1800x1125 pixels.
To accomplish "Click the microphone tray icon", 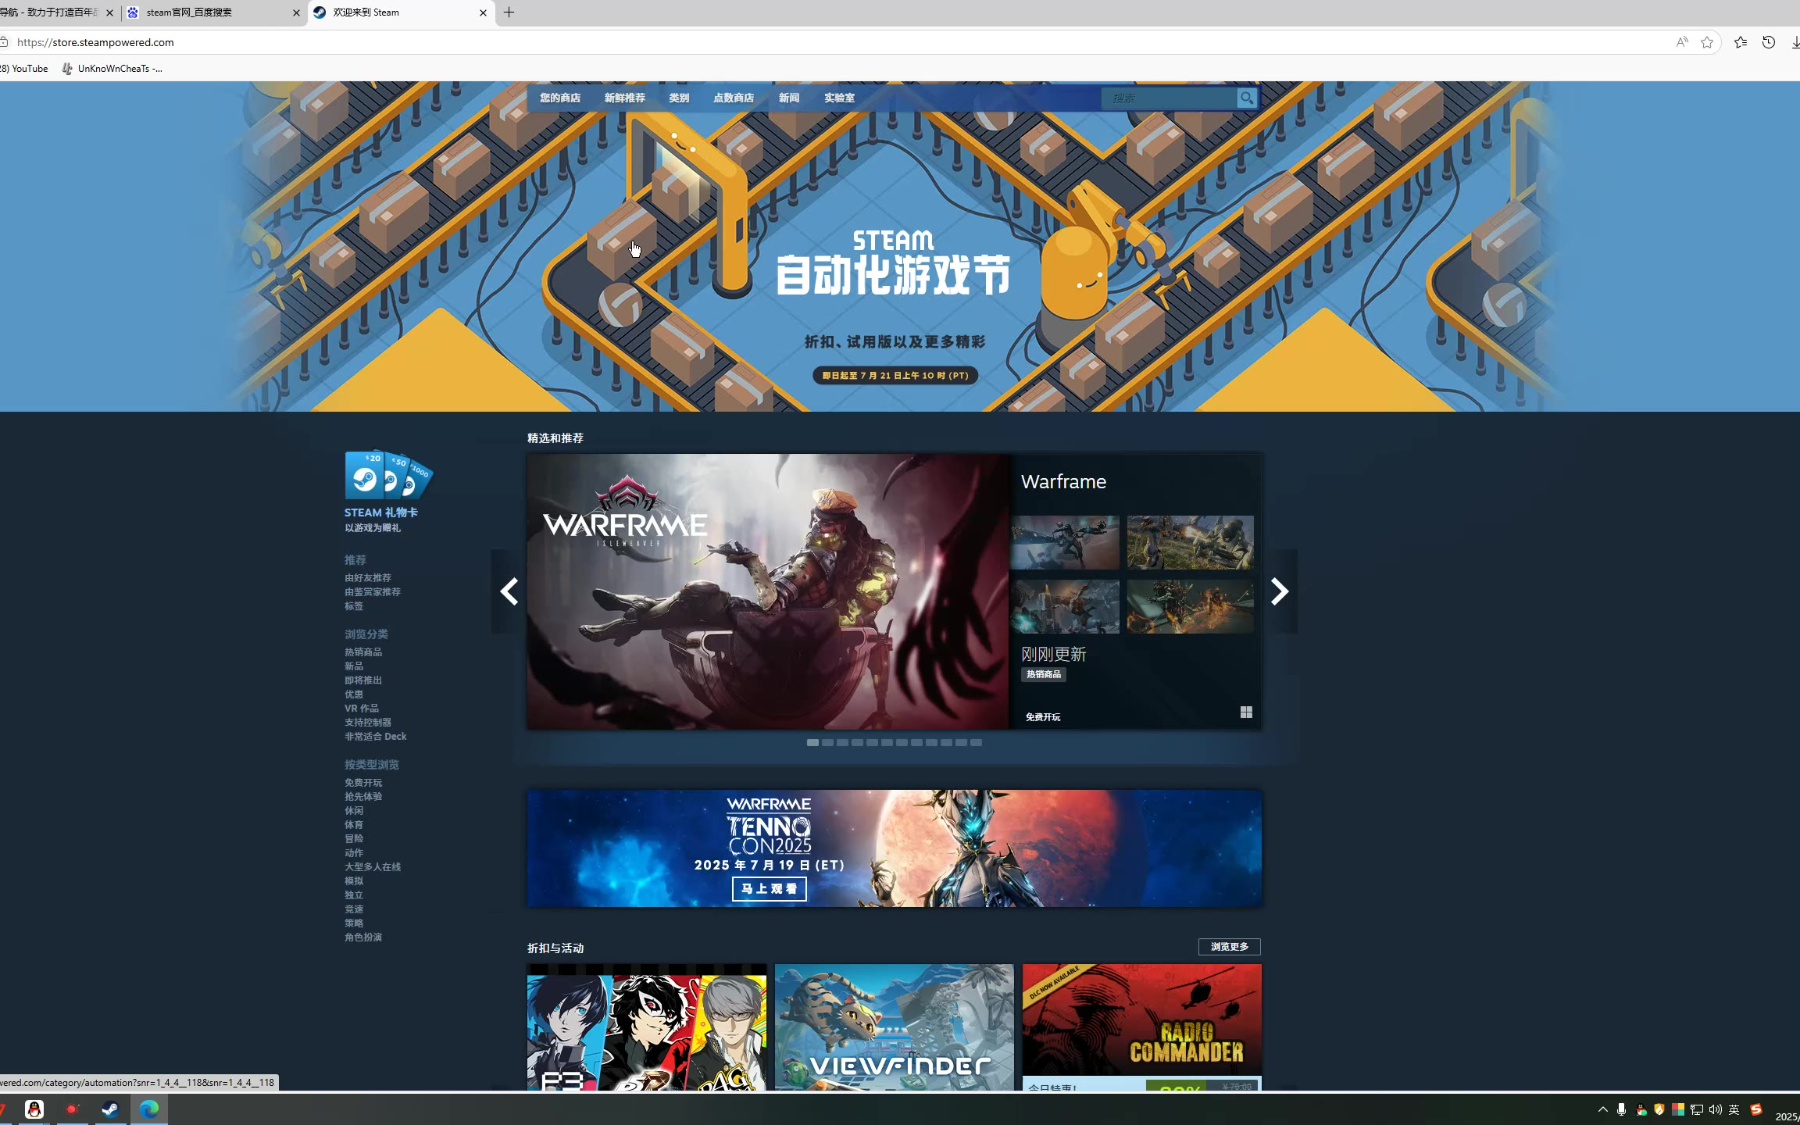I will 1621,1109.
